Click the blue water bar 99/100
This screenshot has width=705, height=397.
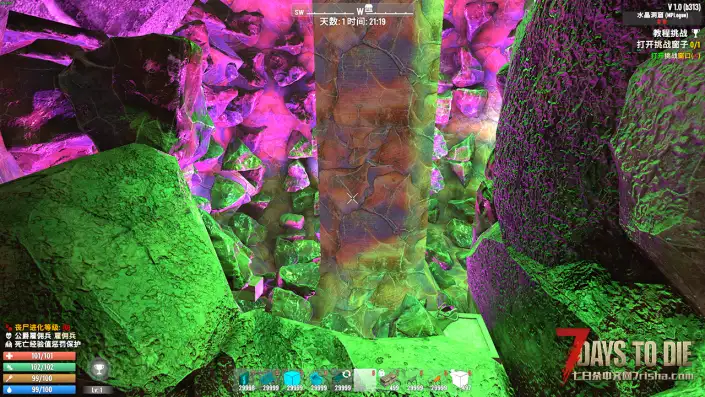click(39, 390)
